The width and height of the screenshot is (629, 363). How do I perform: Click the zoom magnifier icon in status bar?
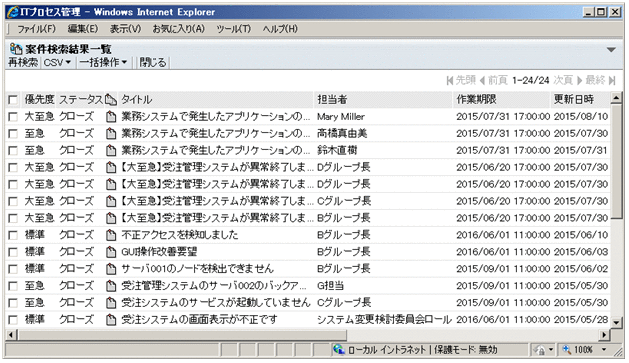click(x=567, y=349)
